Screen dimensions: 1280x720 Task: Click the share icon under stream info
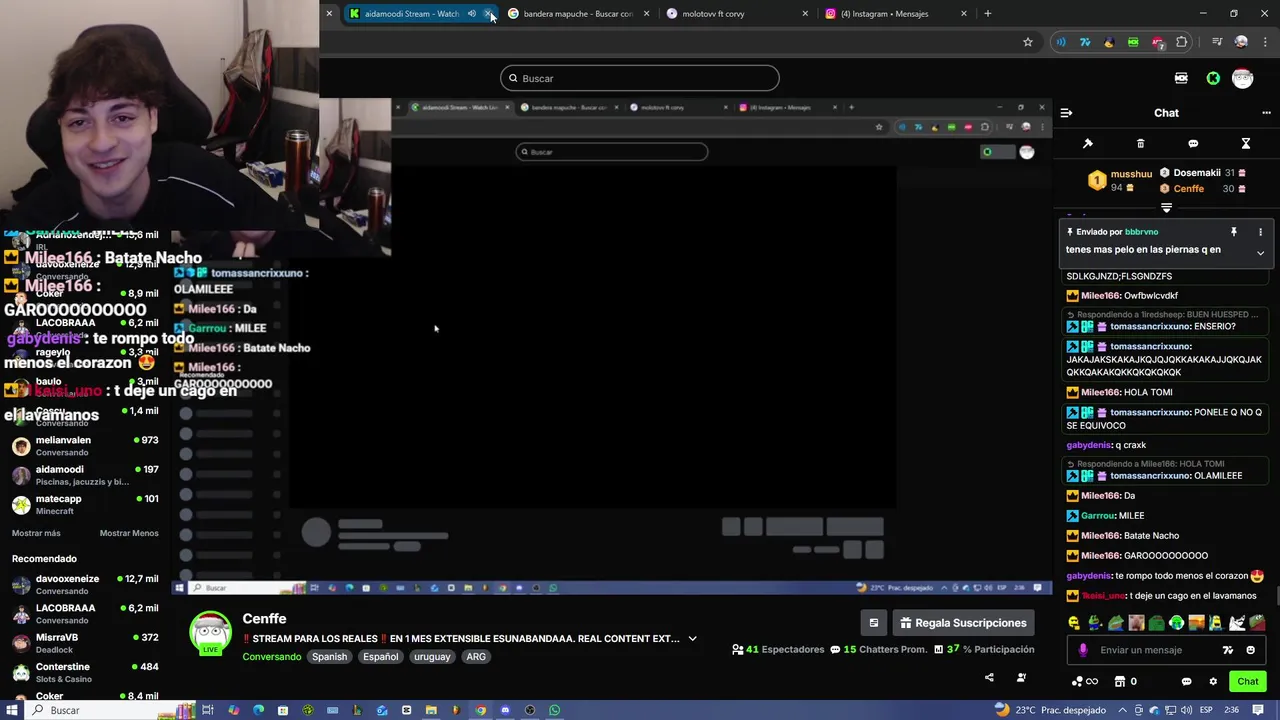989,678
